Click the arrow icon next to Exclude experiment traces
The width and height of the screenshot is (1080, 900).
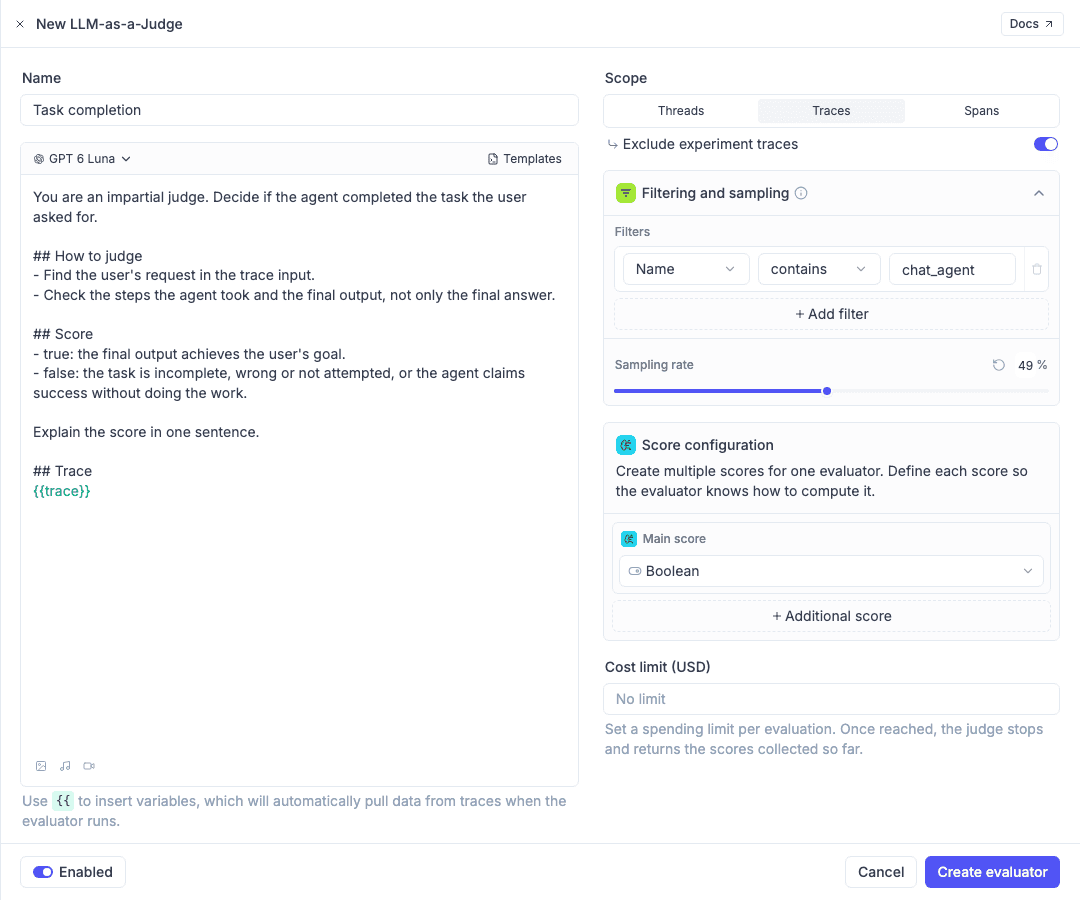612,145
